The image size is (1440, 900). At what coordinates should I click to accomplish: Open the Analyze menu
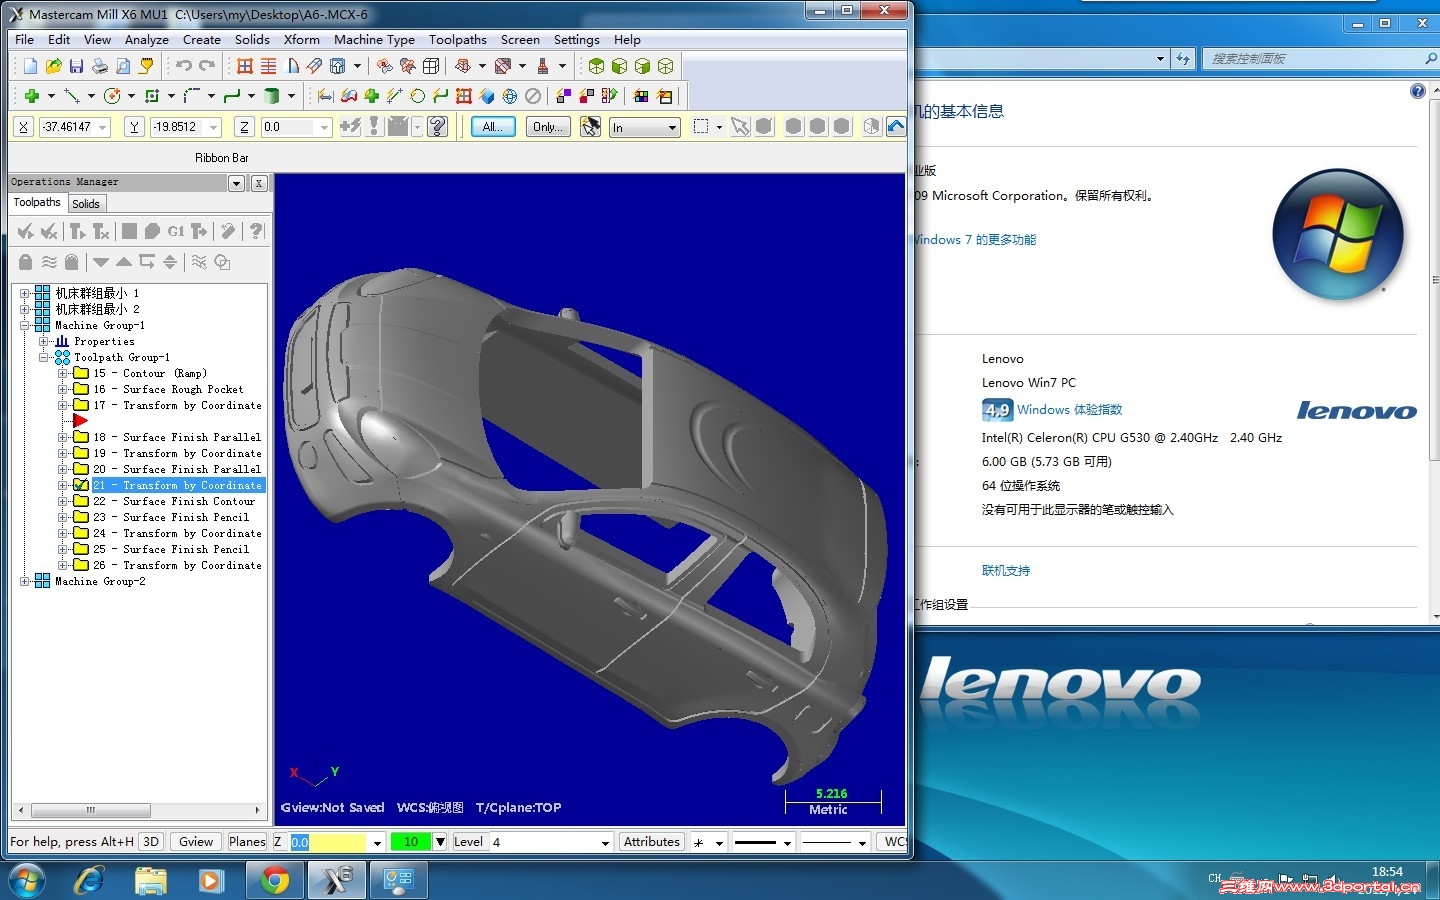(x=146, y=40)
